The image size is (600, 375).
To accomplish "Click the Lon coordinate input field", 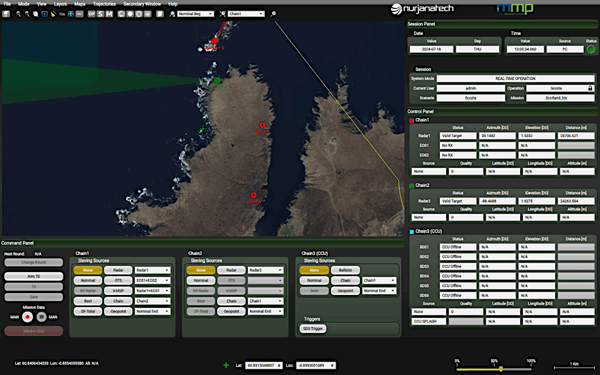I will coord(316,365).
